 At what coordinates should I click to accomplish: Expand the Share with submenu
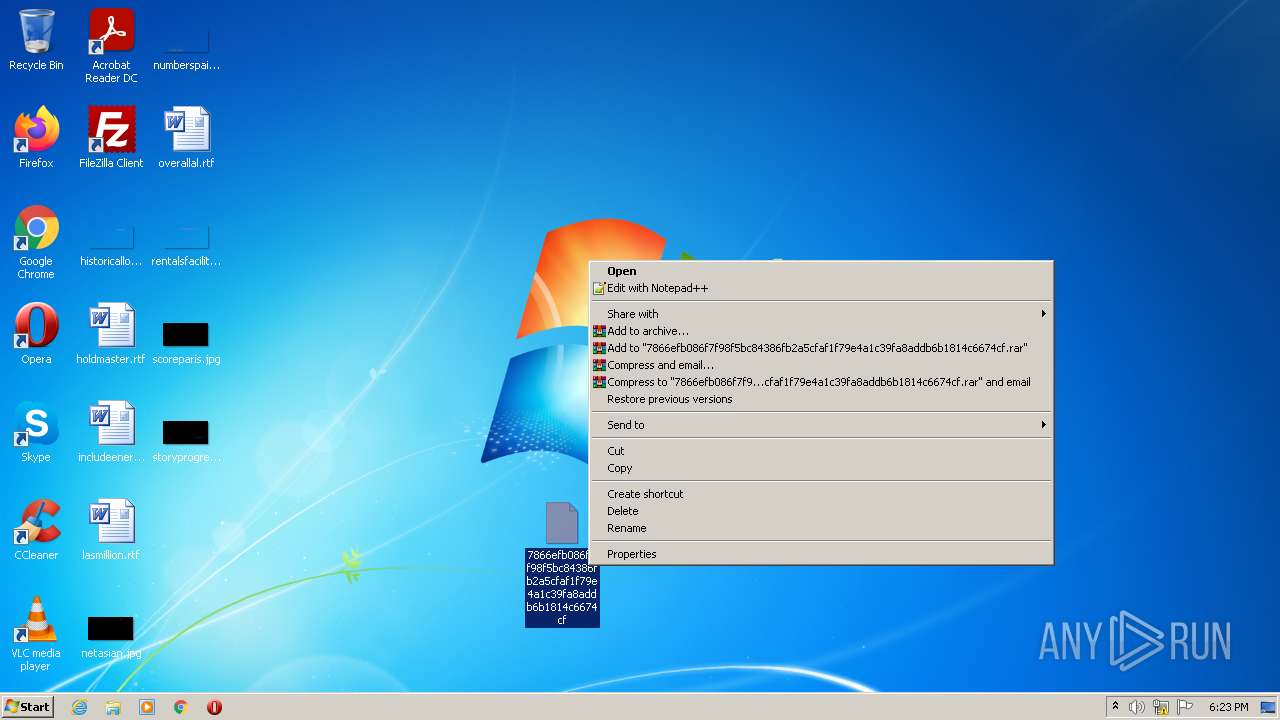821,314
